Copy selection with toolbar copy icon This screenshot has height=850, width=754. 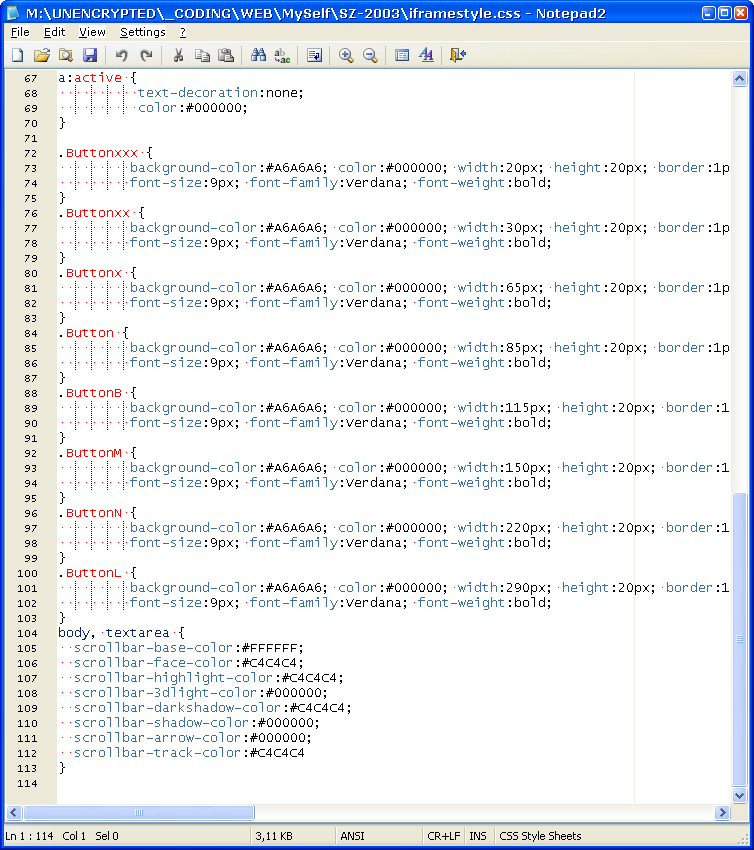[x=202, y=55]
